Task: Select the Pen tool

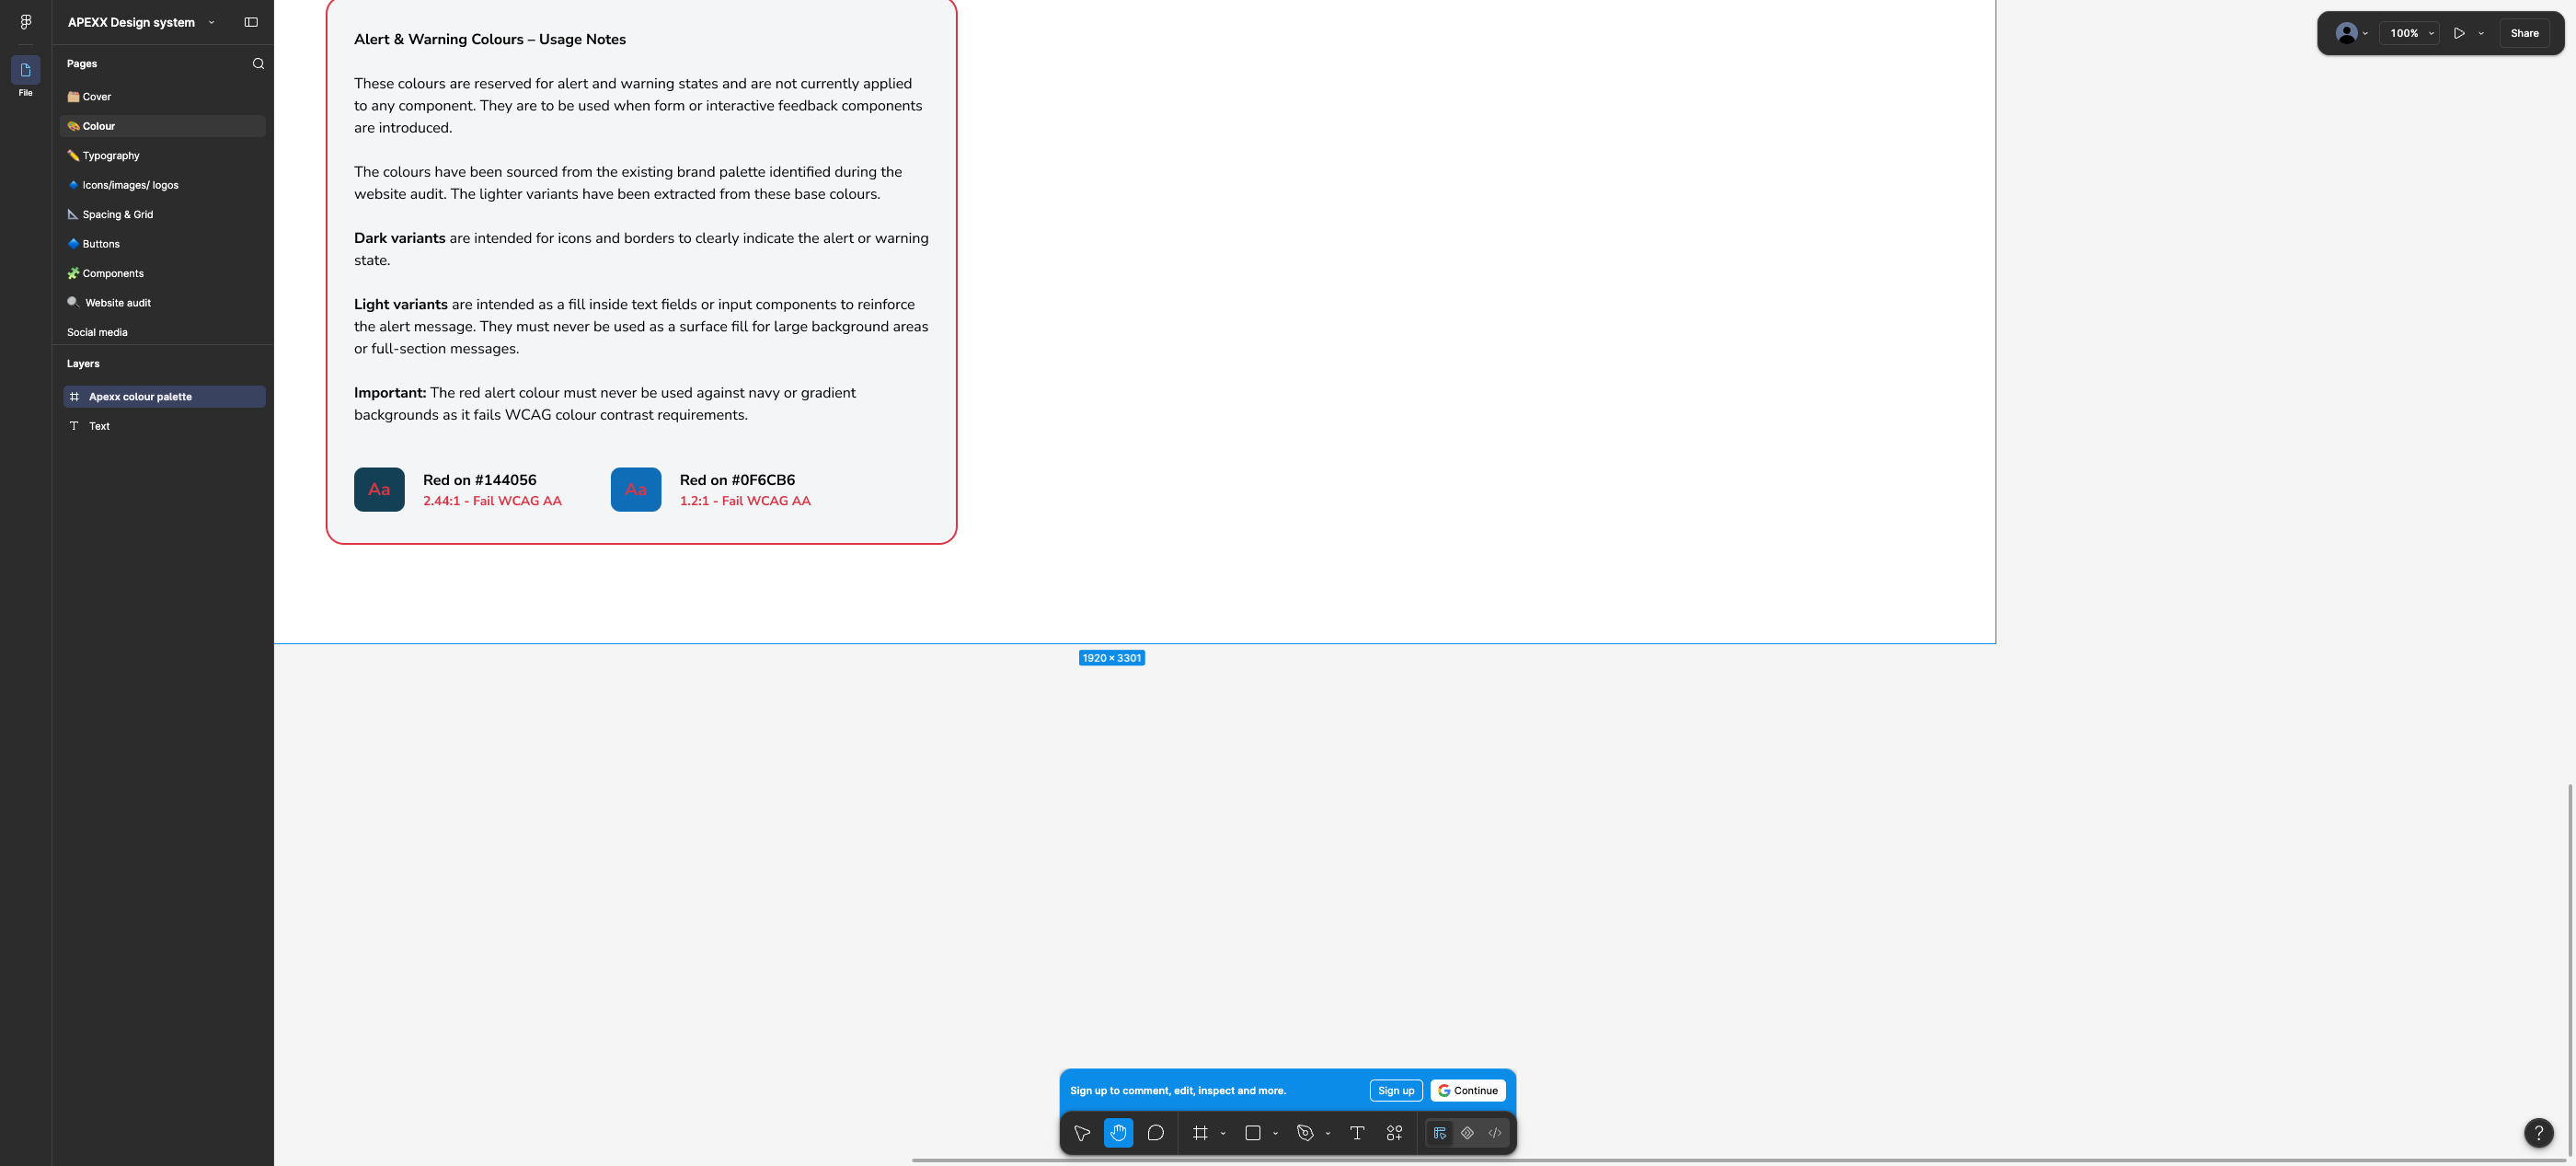Action: (x=1305, y=1133)
